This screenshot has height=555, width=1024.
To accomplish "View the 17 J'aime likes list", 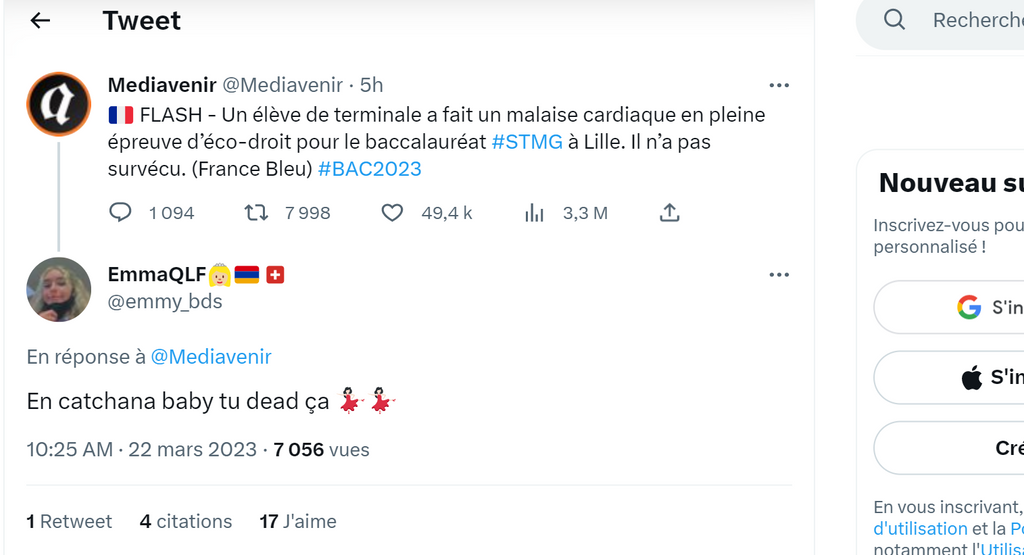I will pos(298,521).
